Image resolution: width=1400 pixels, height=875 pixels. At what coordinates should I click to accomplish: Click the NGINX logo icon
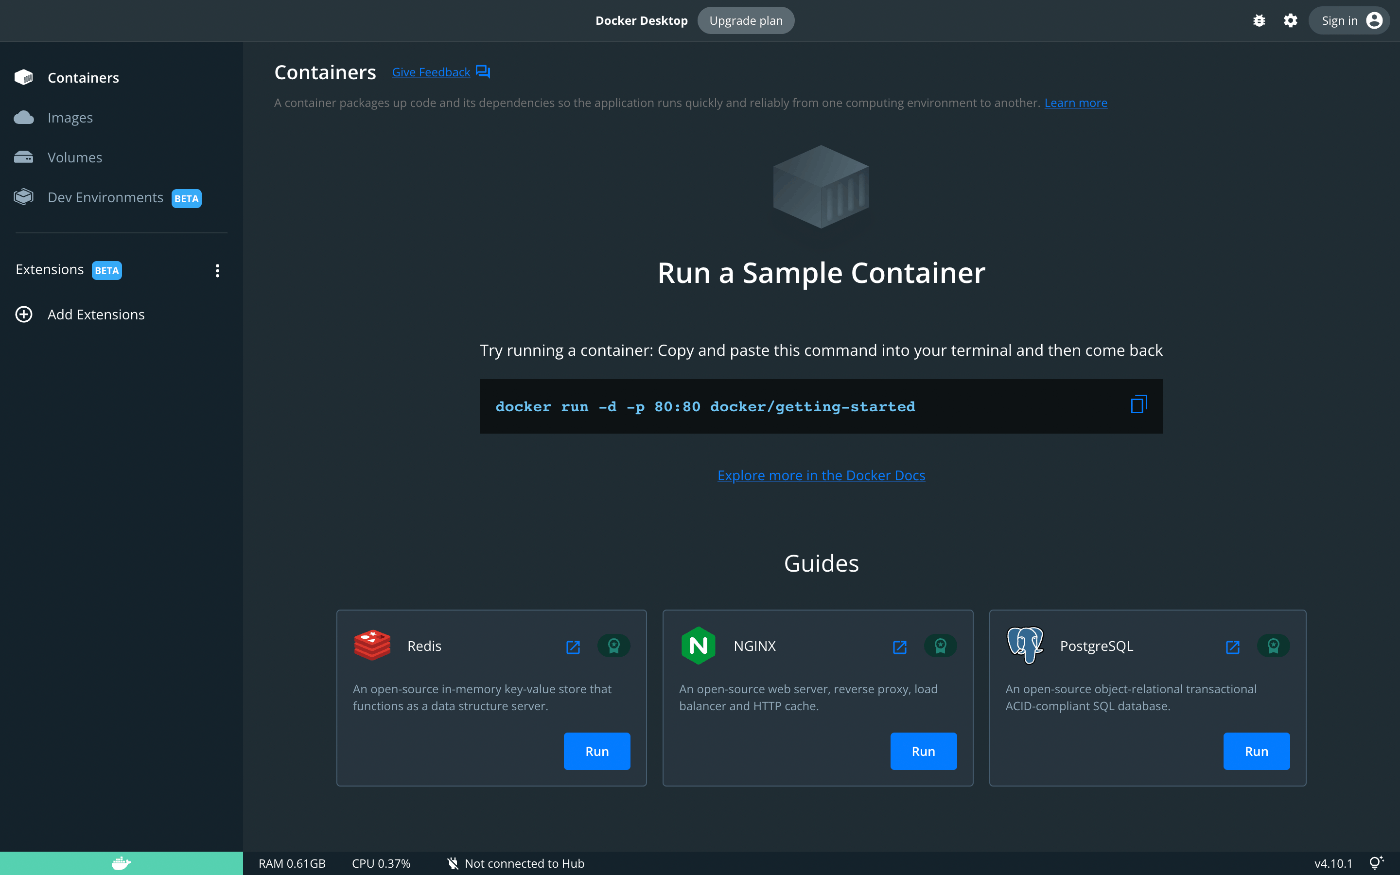pos(698,645)
